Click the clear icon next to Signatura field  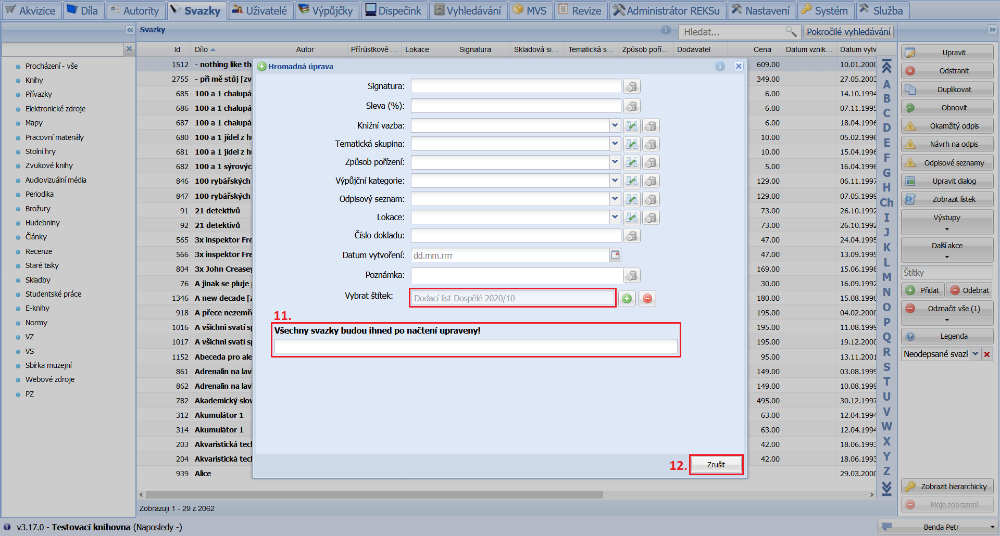point(632,87)
